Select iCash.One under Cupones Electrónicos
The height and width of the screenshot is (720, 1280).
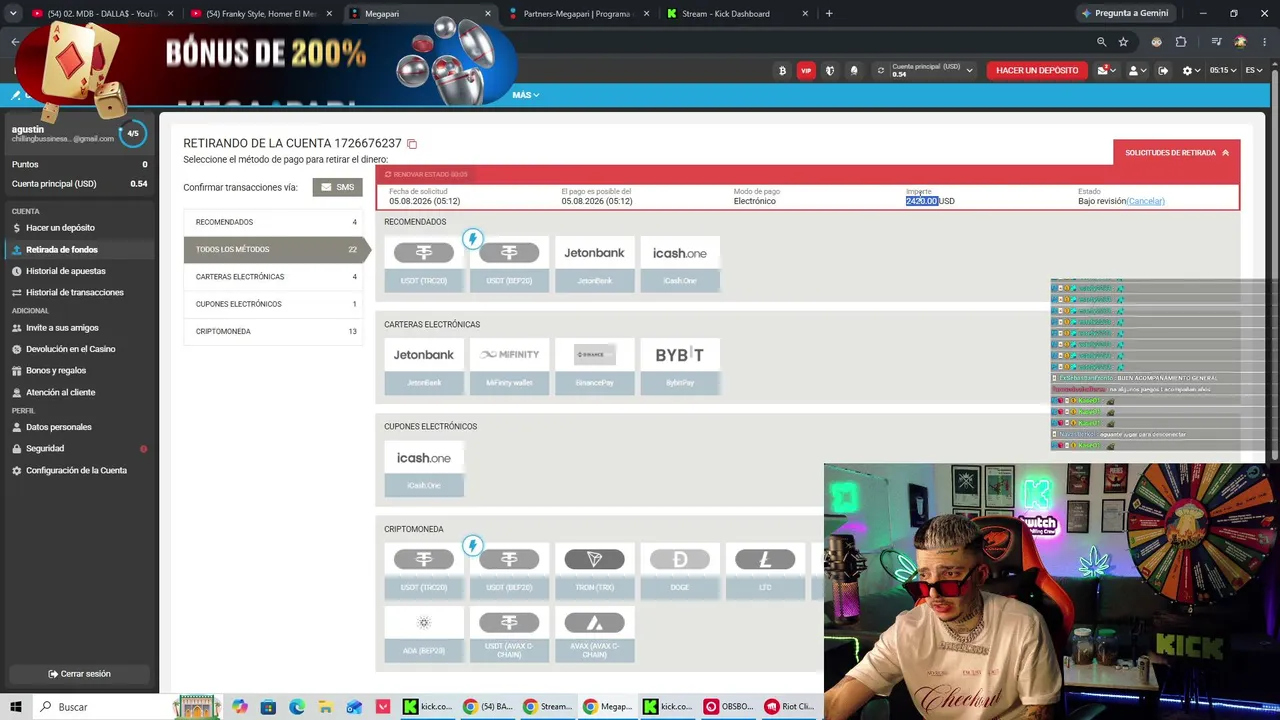pos(424,469)
